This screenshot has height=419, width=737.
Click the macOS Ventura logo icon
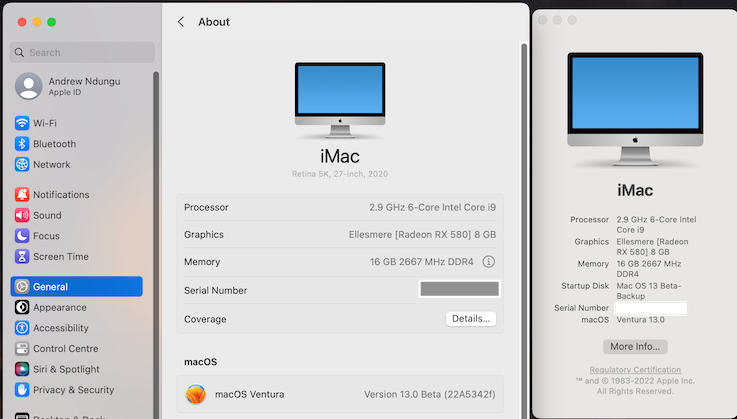(x=196, y=394)
